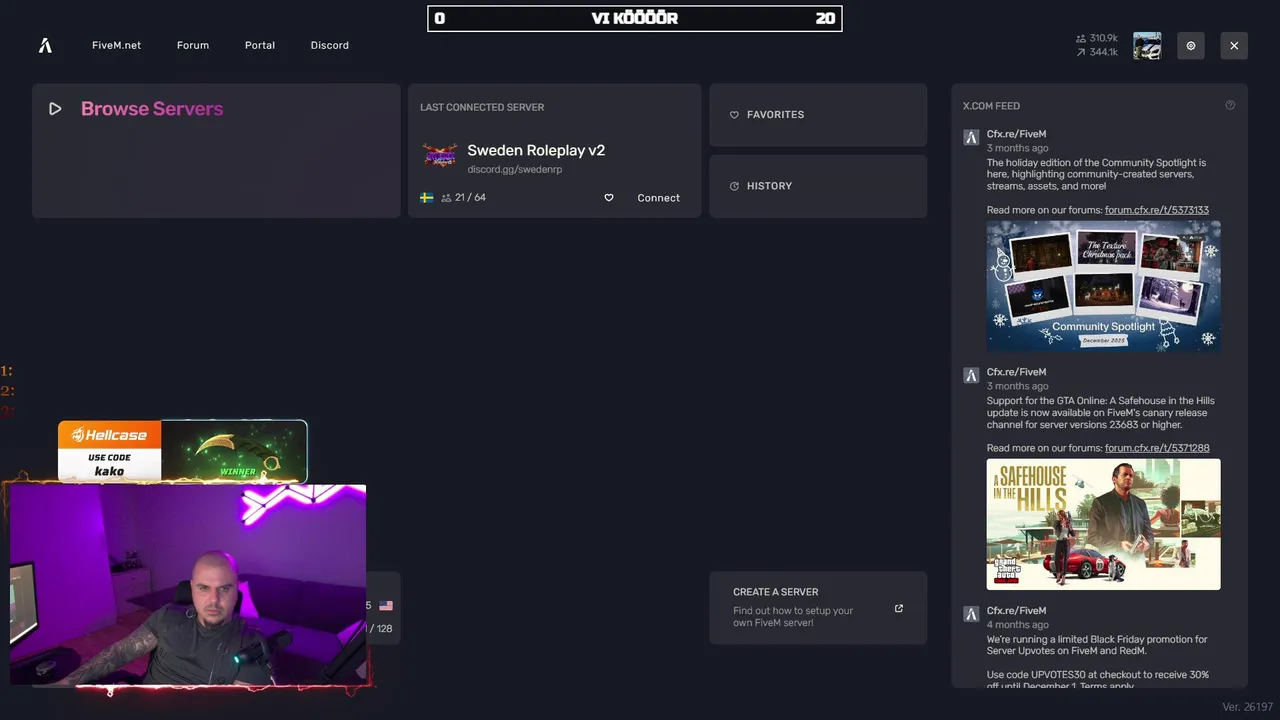Click the 310.9k players online stat
Viewport: 1280px width, 720px height.
coord(1097,38)
